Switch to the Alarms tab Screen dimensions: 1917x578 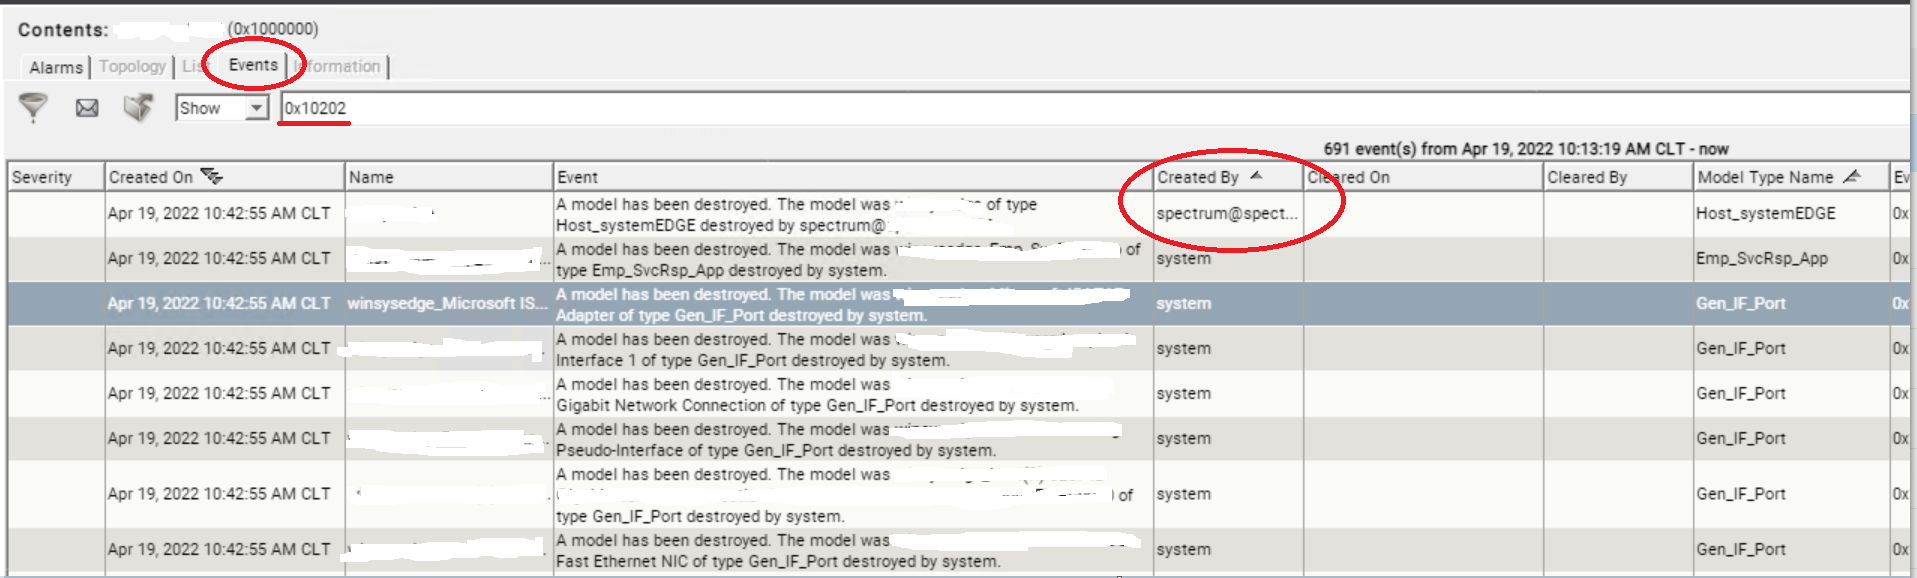tap(56, 67)
